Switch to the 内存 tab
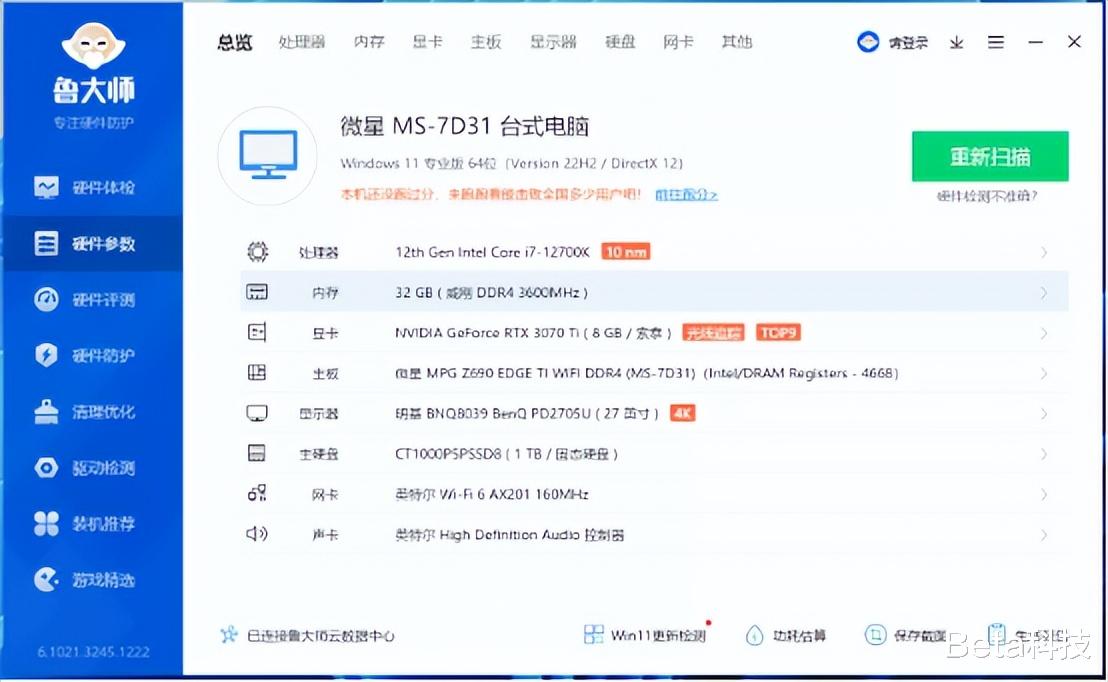Viewport: 1108px width, 682px height. pyautogui.click(x=369, y=42)
